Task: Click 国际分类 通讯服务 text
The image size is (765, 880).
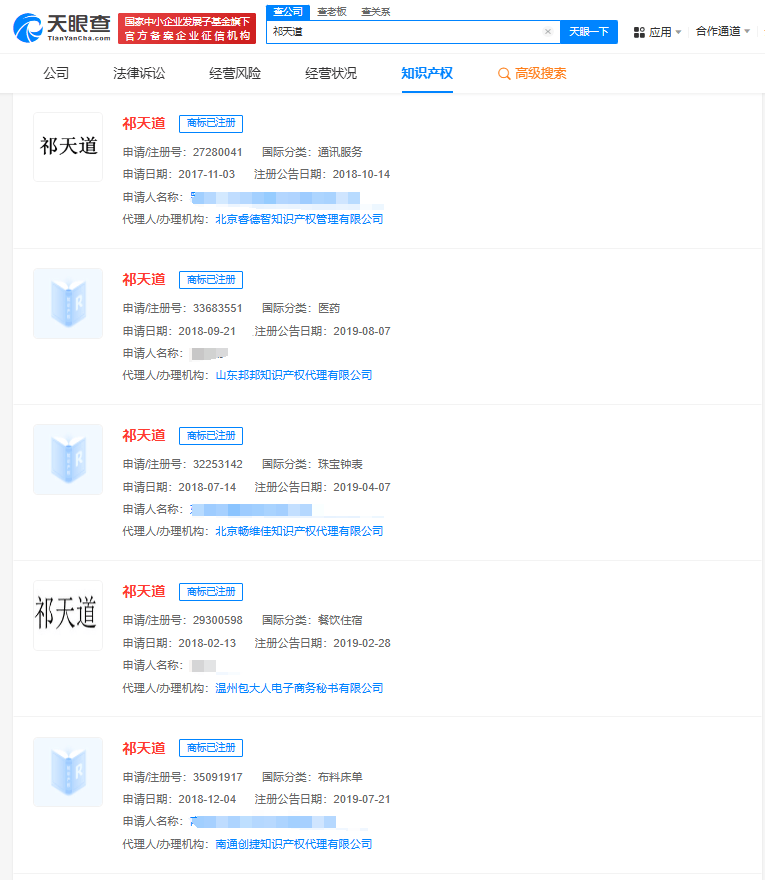Action: click(x=312, y=153)
